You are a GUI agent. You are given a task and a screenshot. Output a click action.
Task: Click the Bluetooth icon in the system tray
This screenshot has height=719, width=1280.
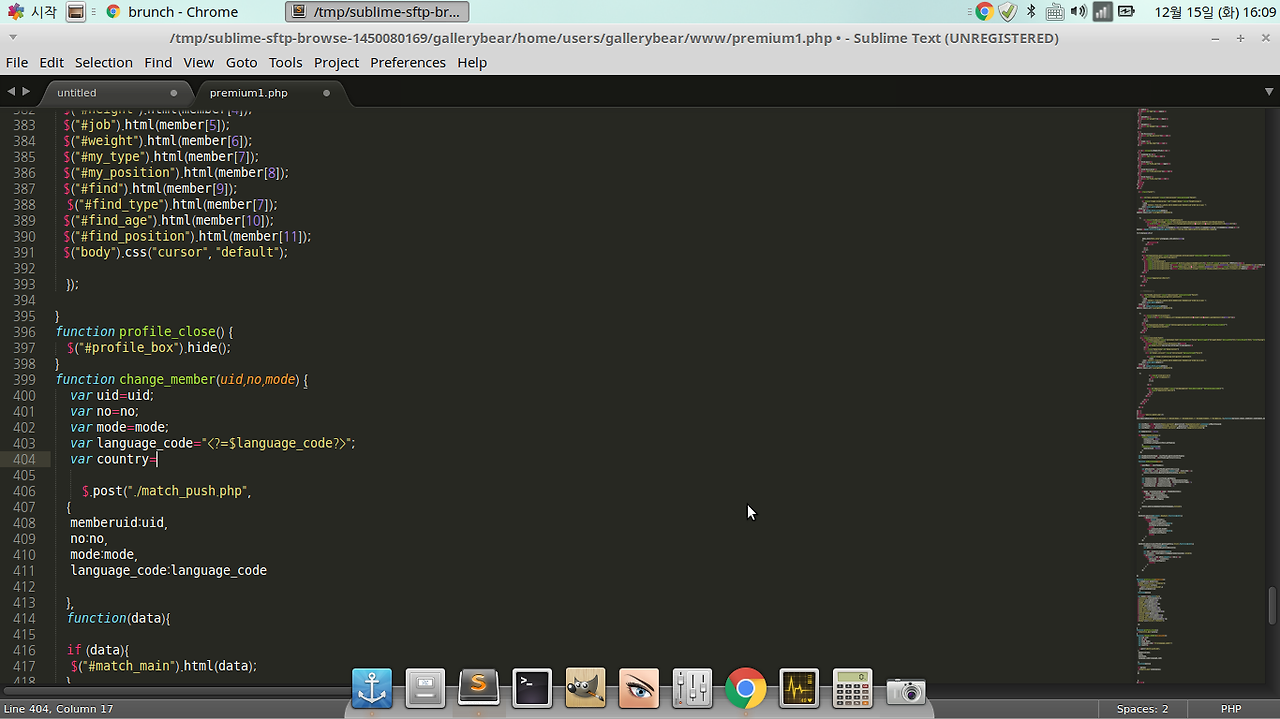point(1032,12)
